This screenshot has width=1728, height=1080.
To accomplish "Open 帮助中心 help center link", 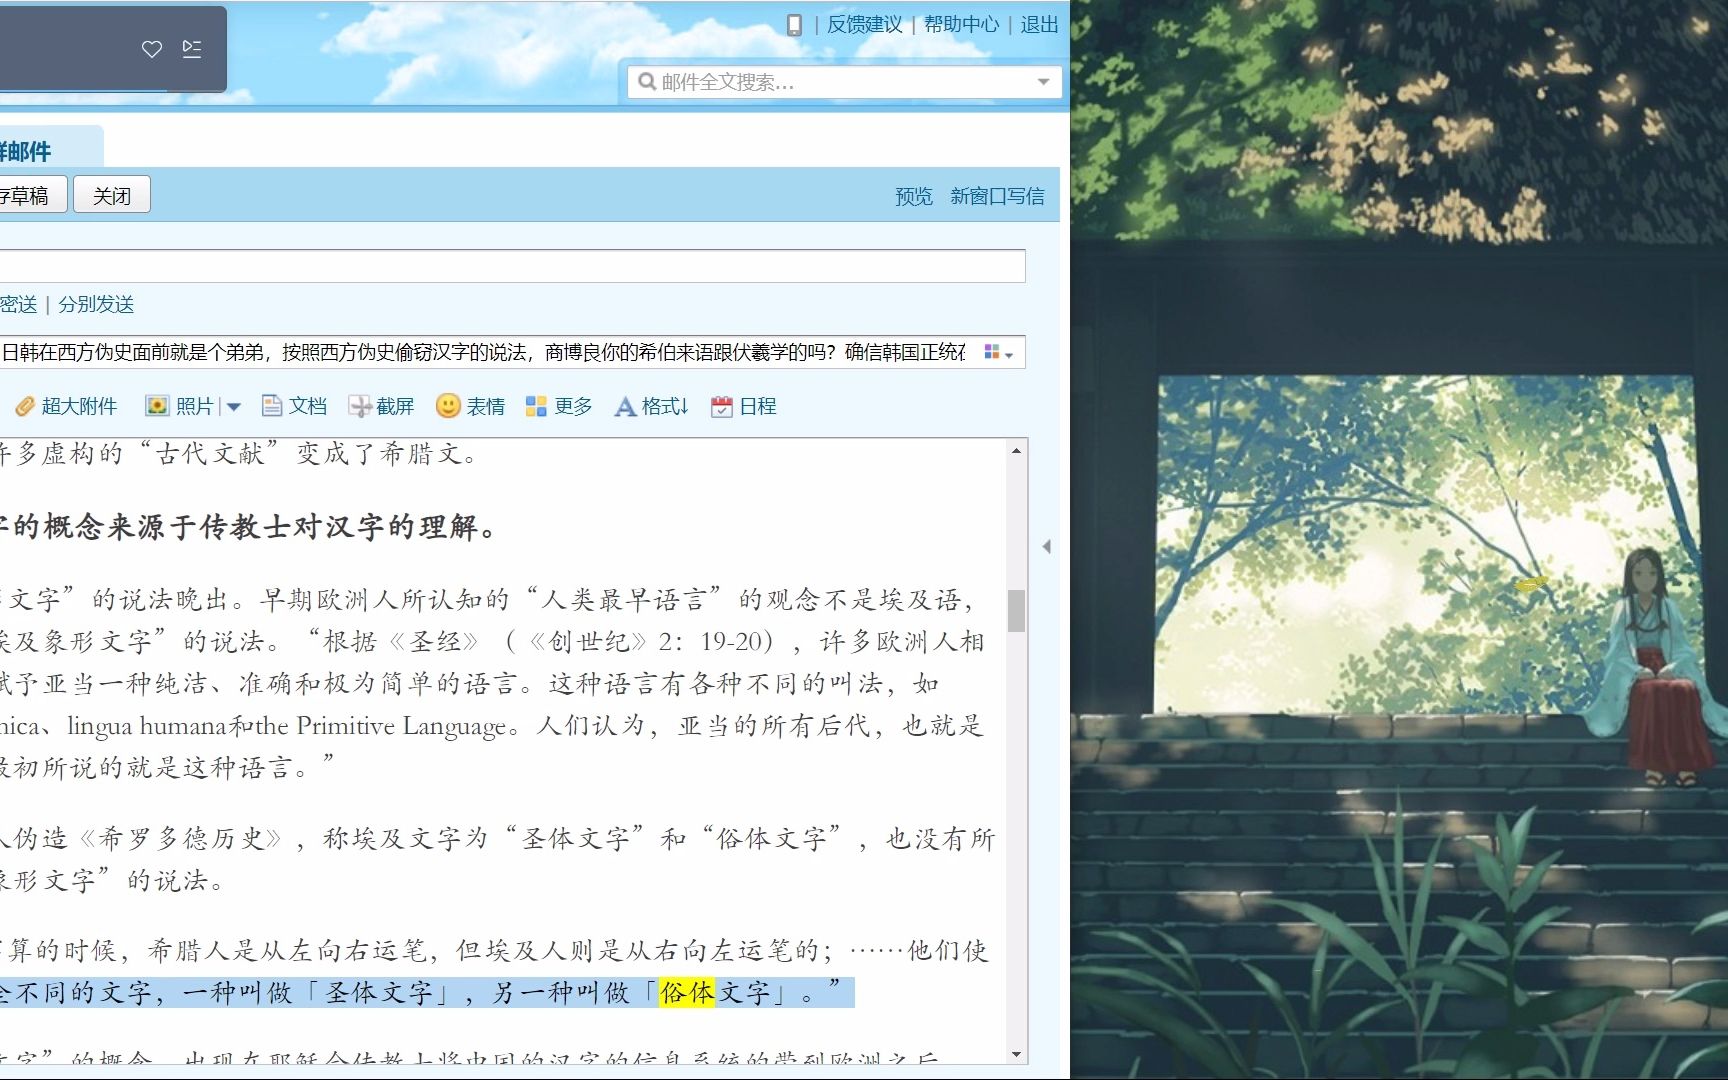I will point(961,25).
